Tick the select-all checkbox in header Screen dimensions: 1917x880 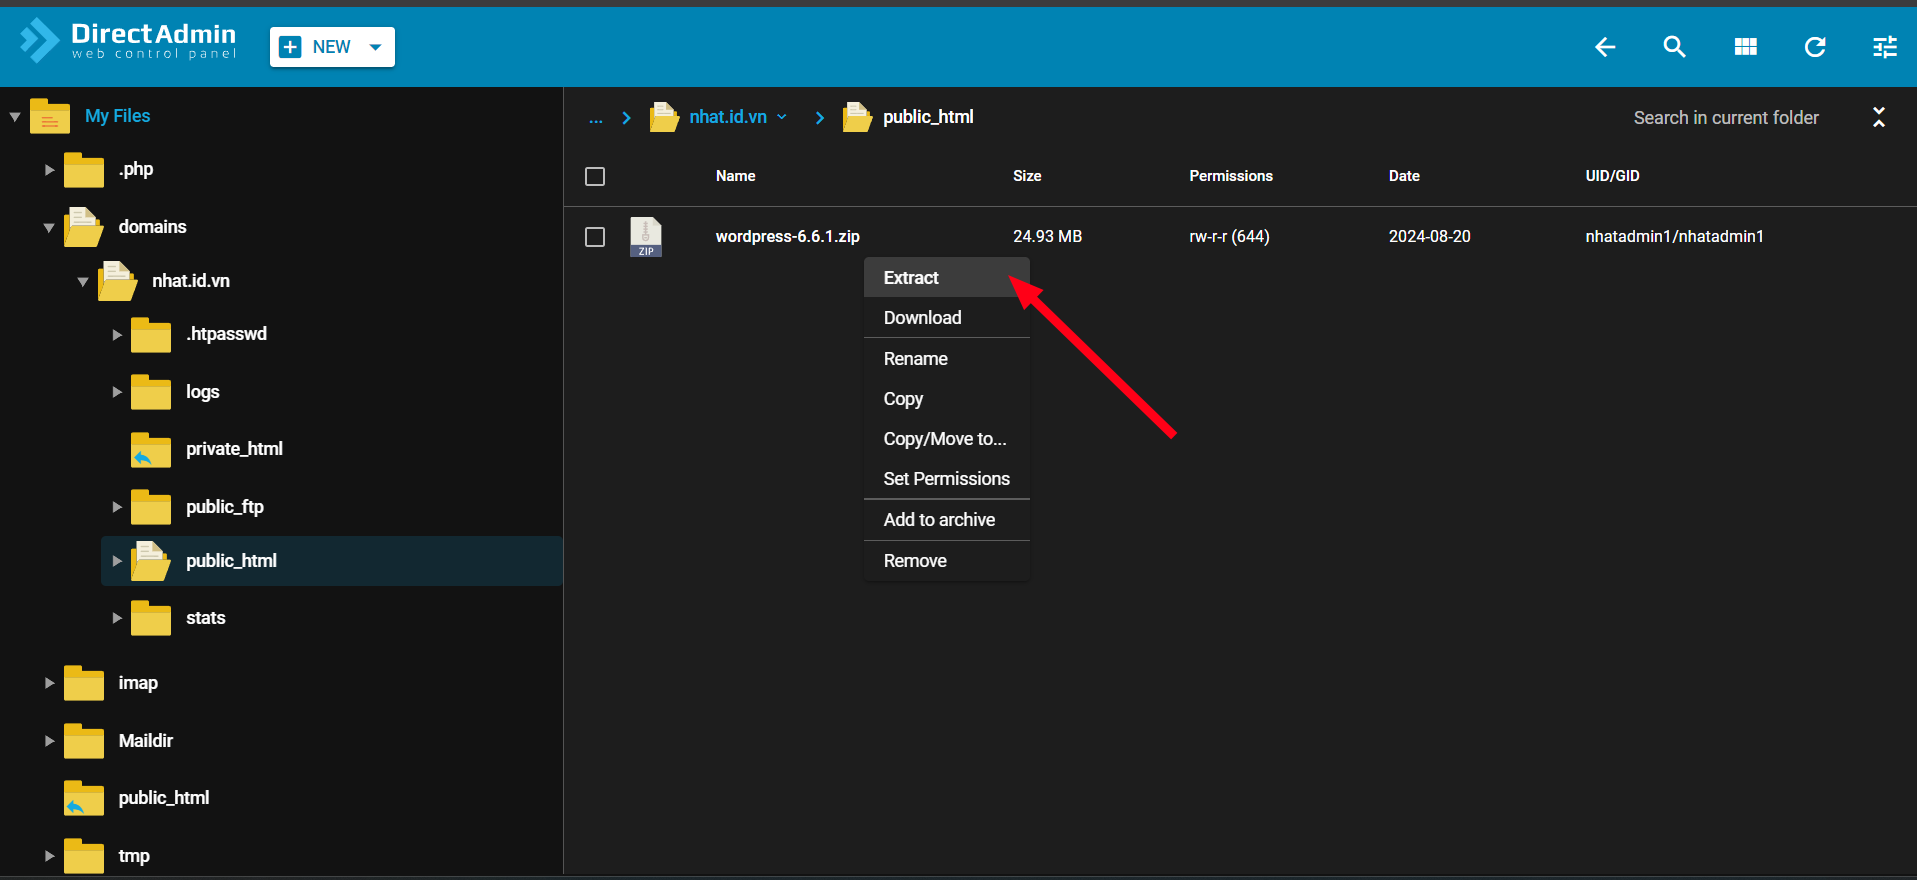click(595, 176)
